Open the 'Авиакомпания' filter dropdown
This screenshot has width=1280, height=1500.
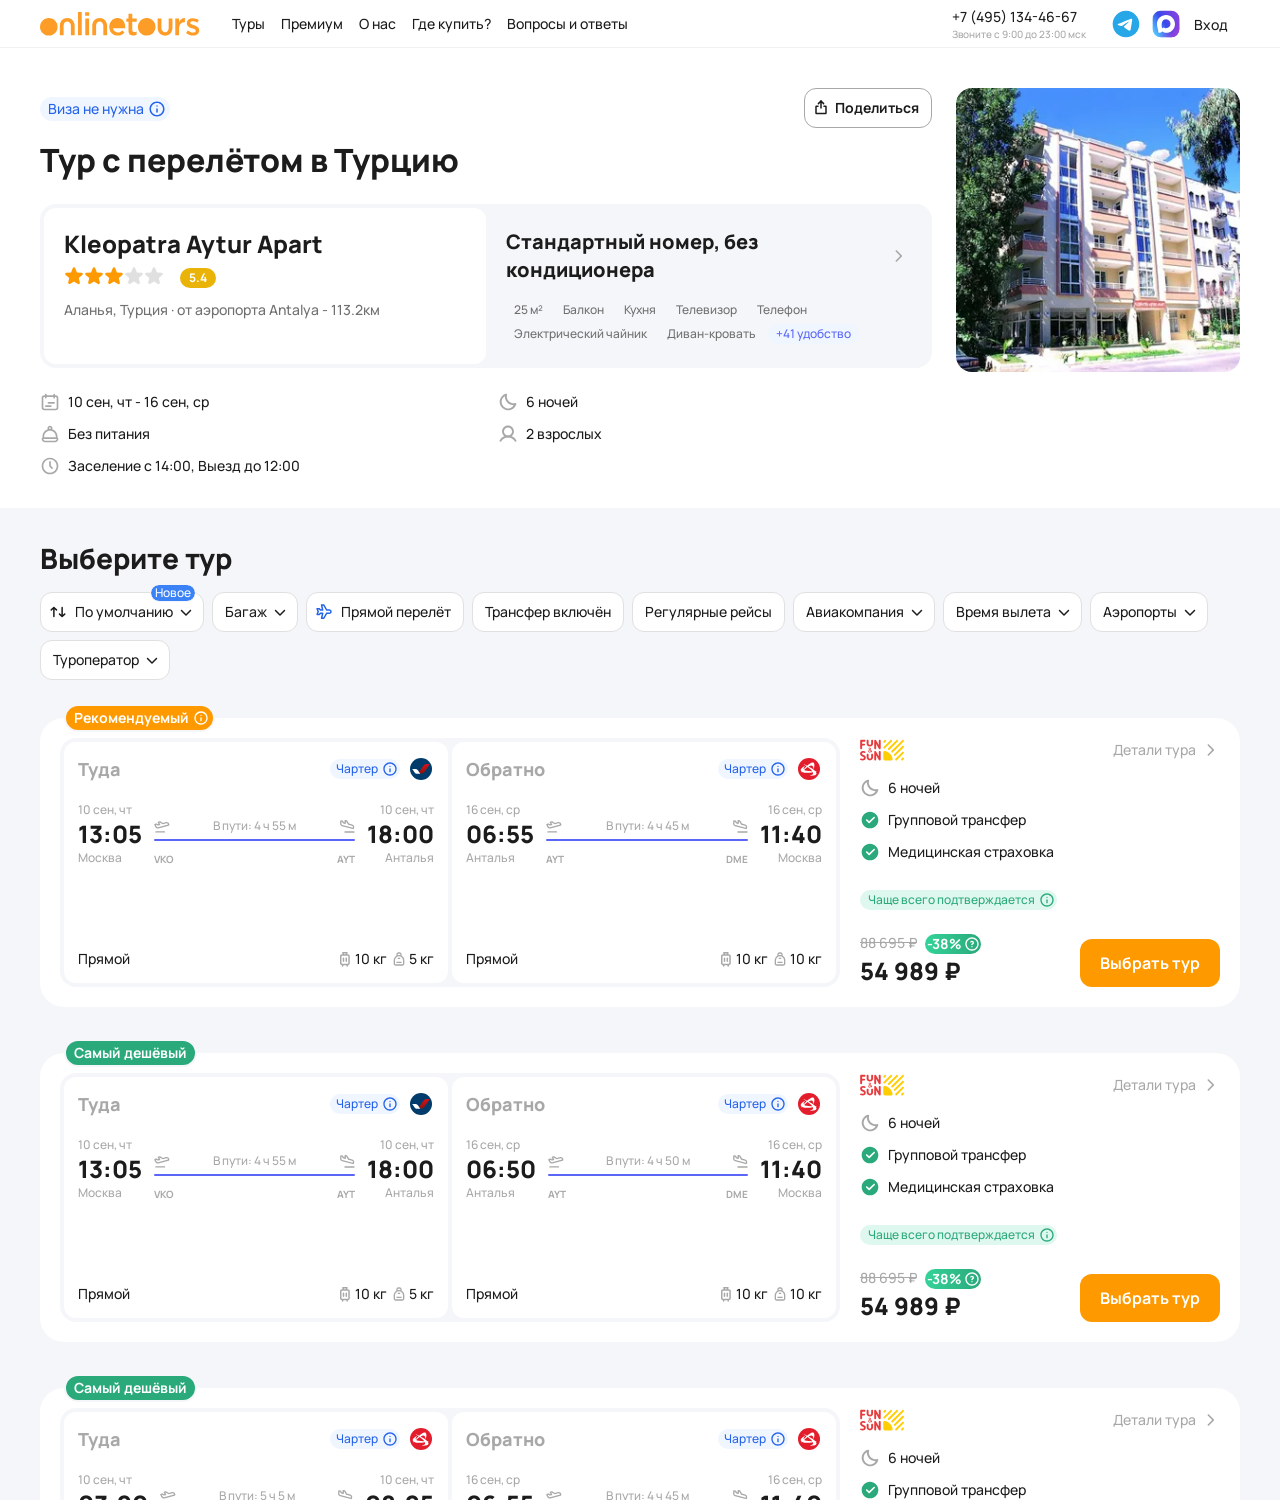coord(864,612)
